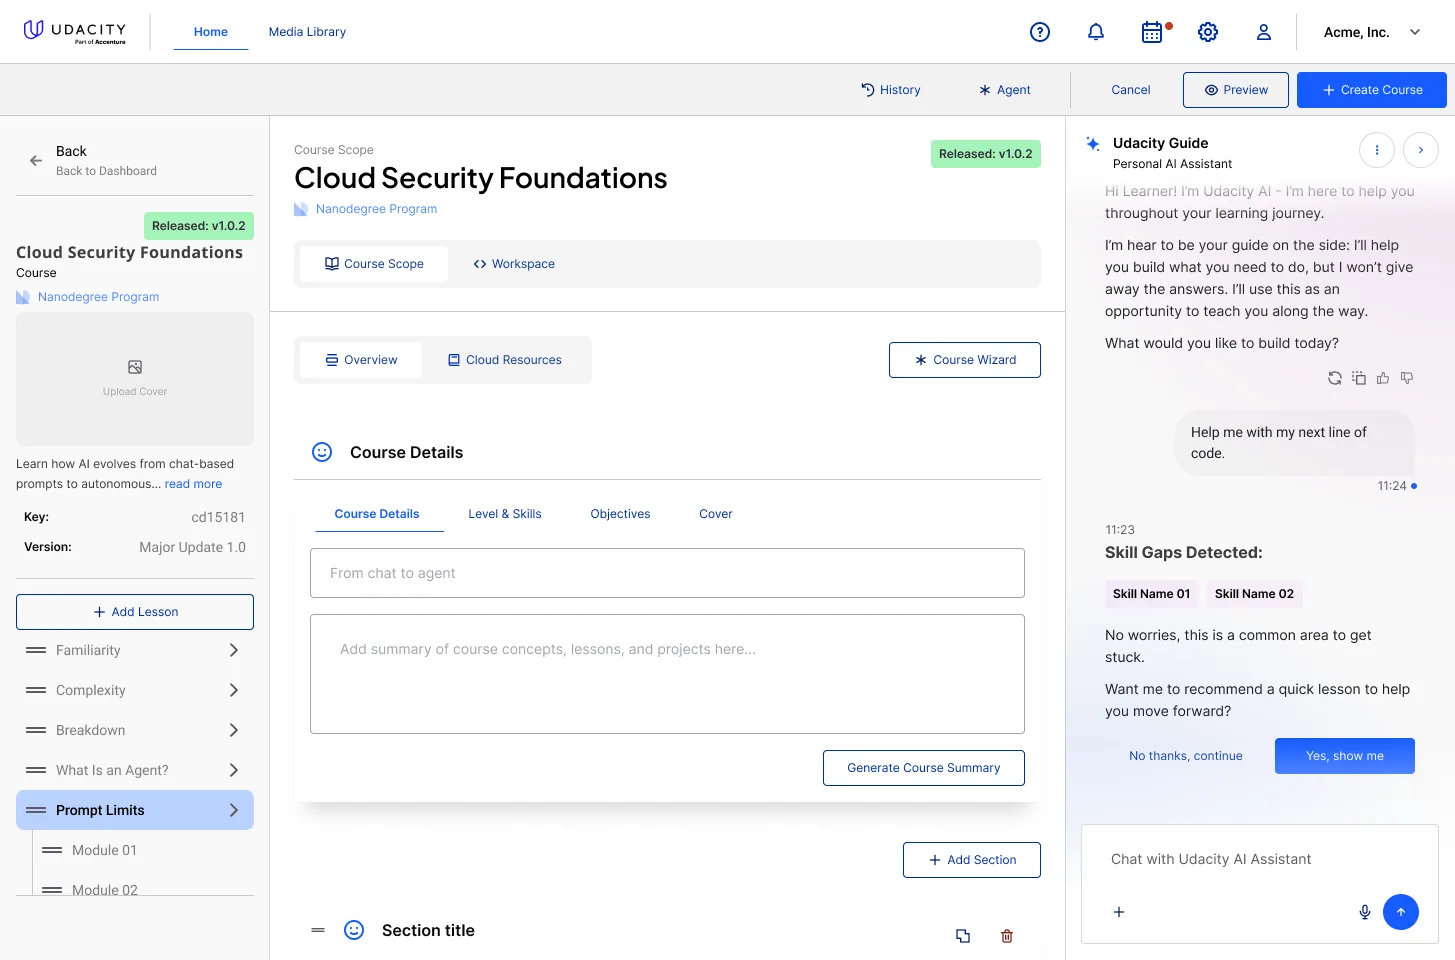This screenshot has width=1455, height=960.
Task: Switch to the Workspace tab
Action: coord(514,264)
